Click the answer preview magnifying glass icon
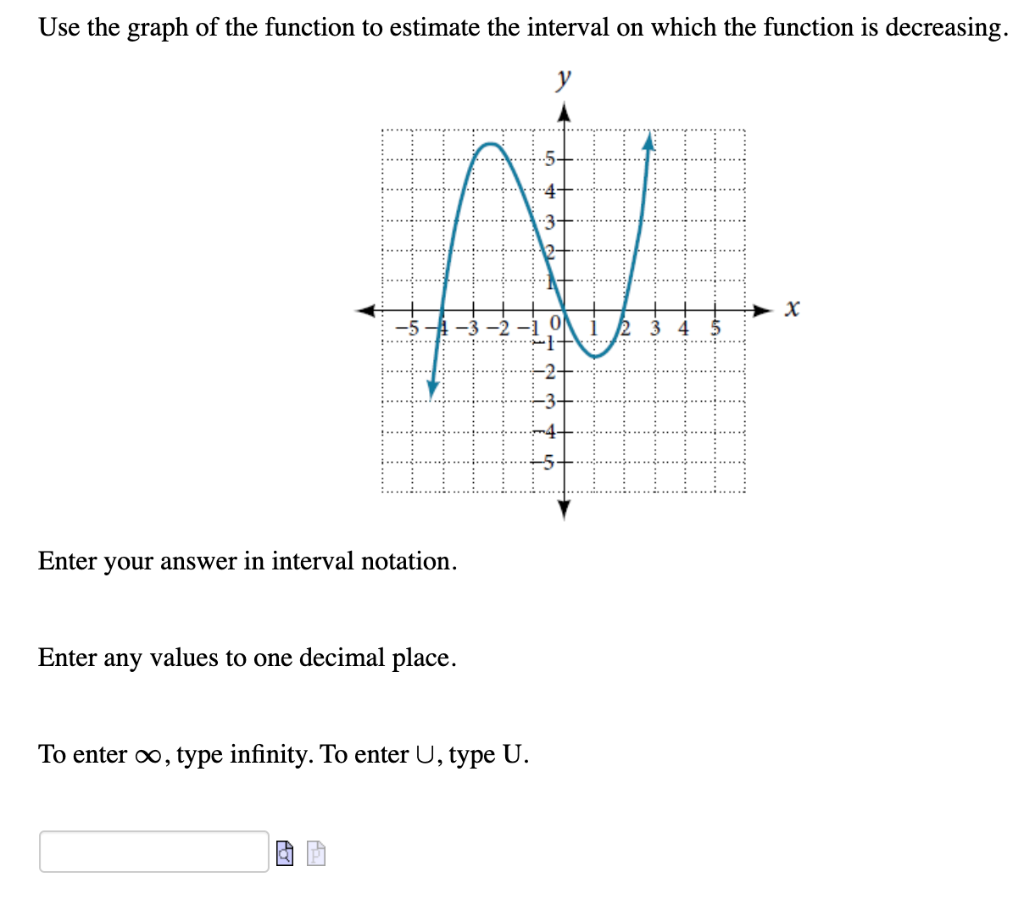The image size is (1024, 905). (x=283, y=852)
